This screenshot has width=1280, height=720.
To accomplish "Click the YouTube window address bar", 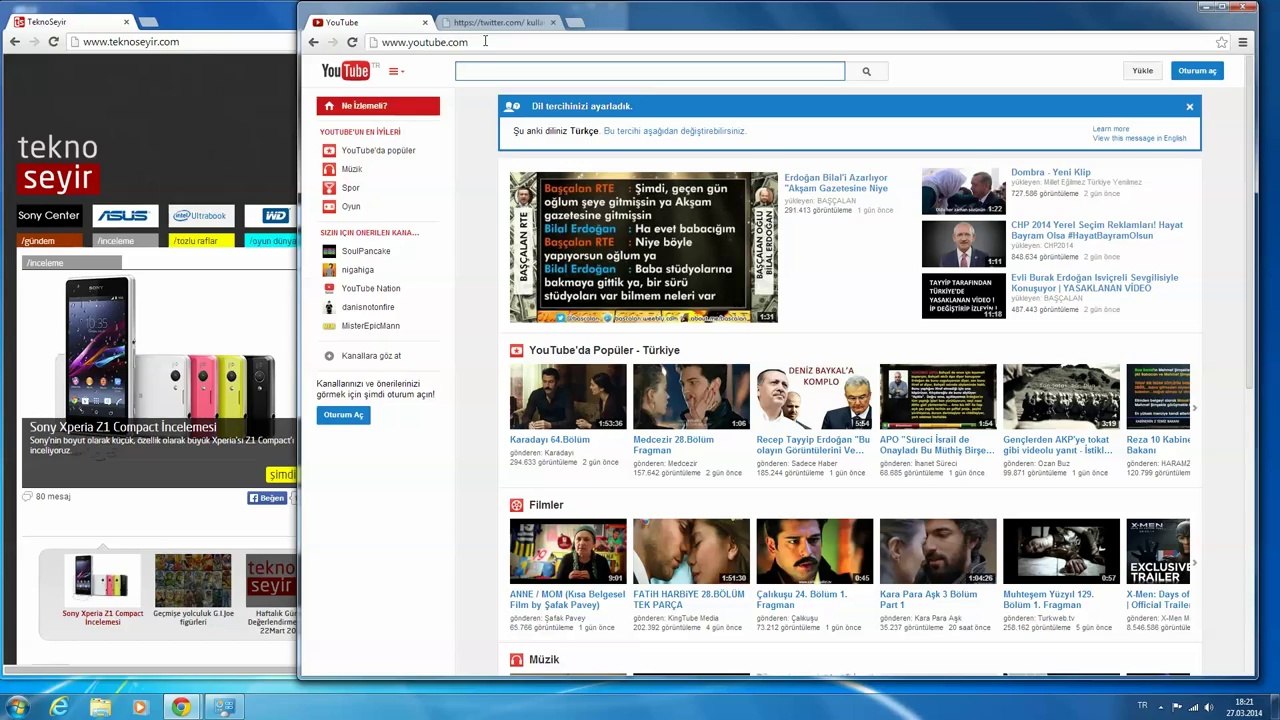I will pyautogui.click(x=798, y=42).
